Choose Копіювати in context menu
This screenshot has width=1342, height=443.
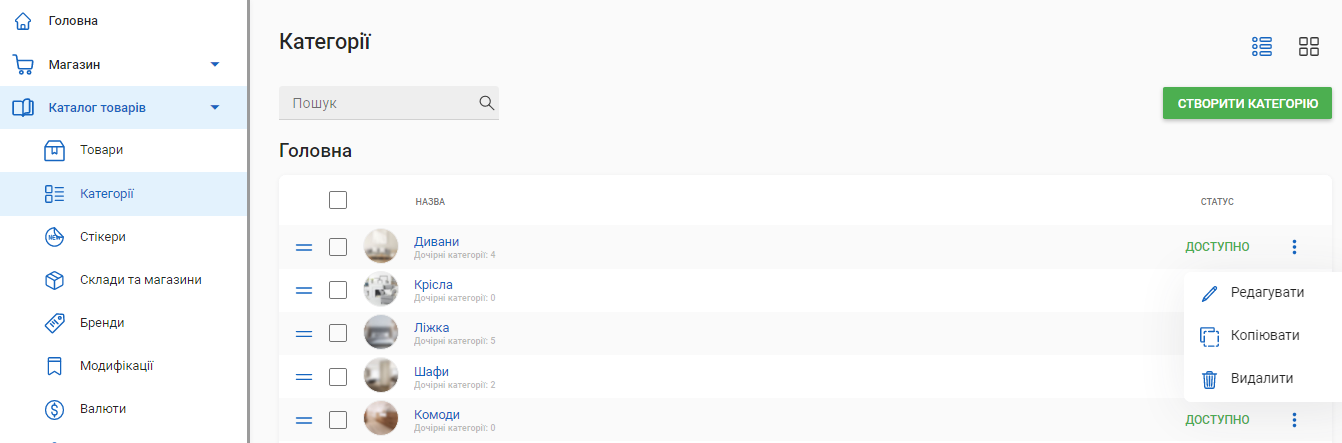coord(1265,335)
